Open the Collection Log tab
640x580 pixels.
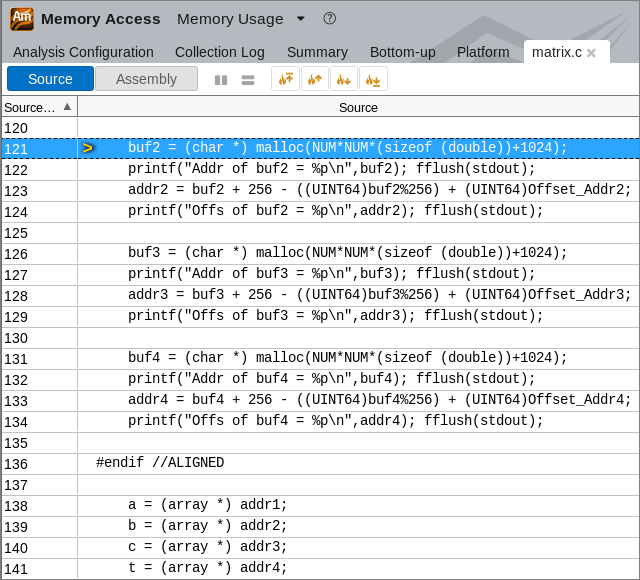[220, 52]
